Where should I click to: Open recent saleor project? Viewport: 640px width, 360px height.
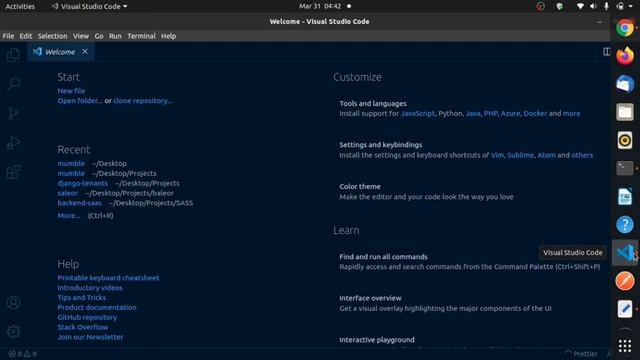click(67, 193)
